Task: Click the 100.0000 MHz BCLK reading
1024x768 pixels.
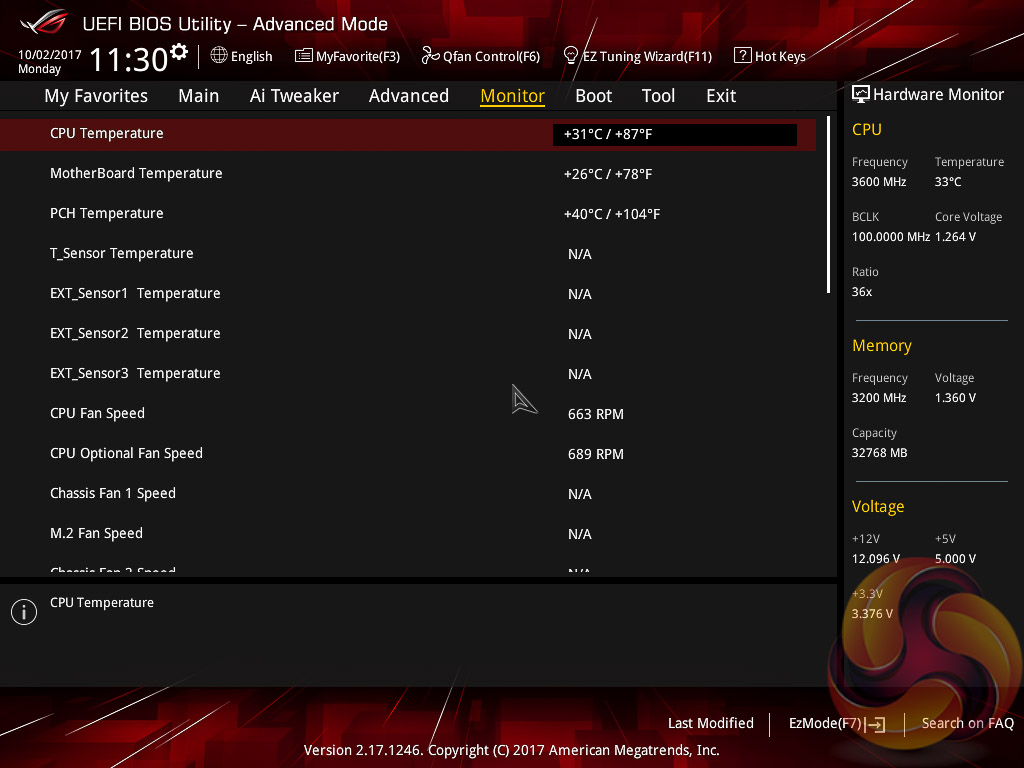Action: 891,236
